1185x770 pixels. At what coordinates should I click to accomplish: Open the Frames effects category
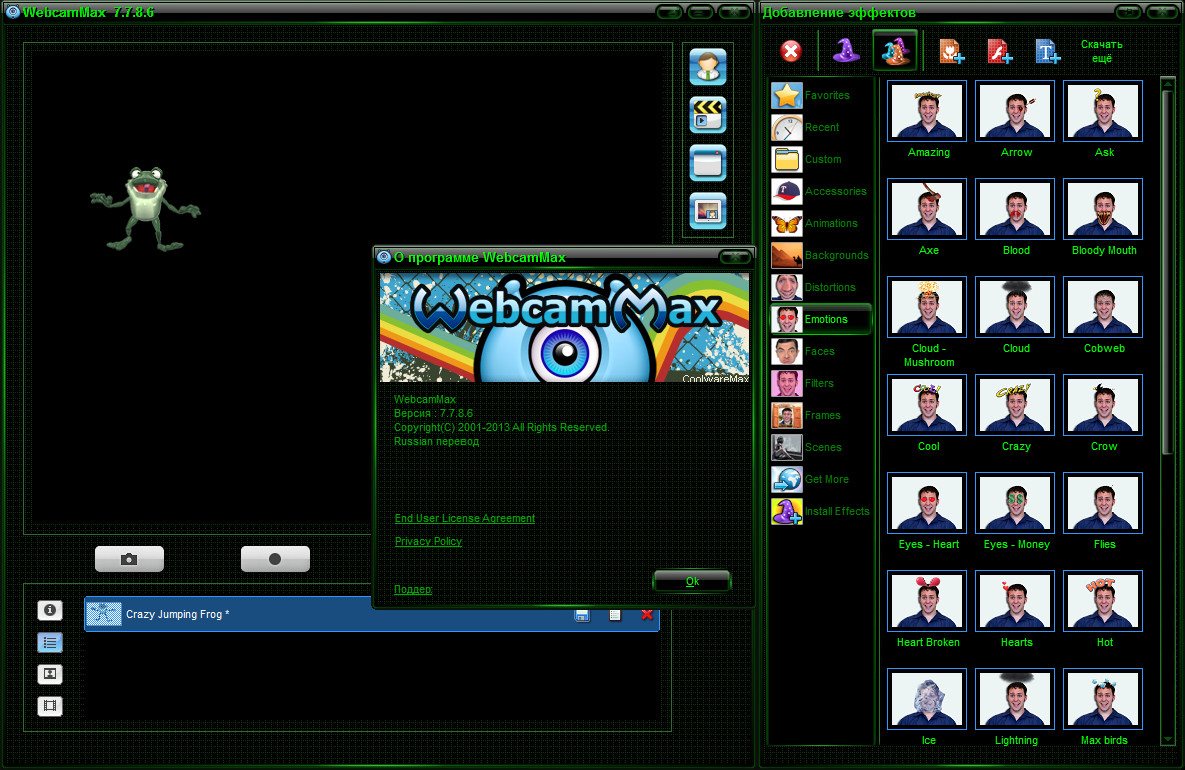click(821, 415)
